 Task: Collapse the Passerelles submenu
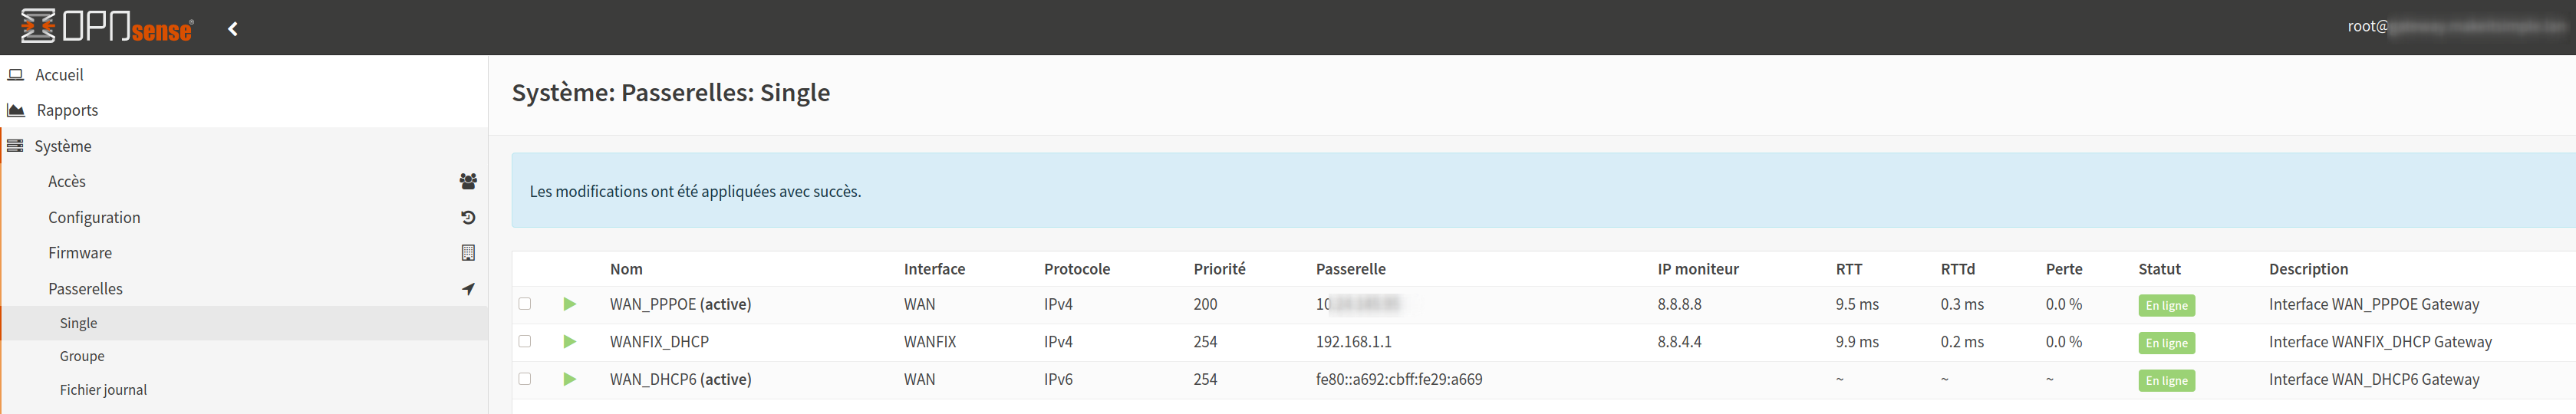tap(86, 289)
